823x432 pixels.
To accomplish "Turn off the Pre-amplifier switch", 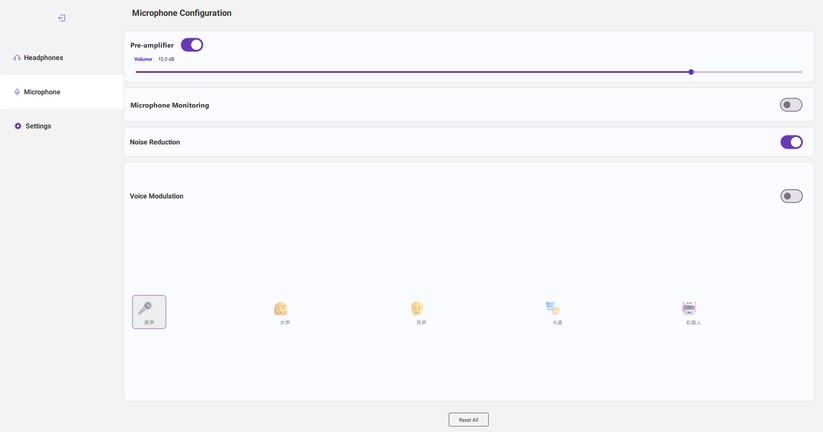I will [x=192, y=45].
